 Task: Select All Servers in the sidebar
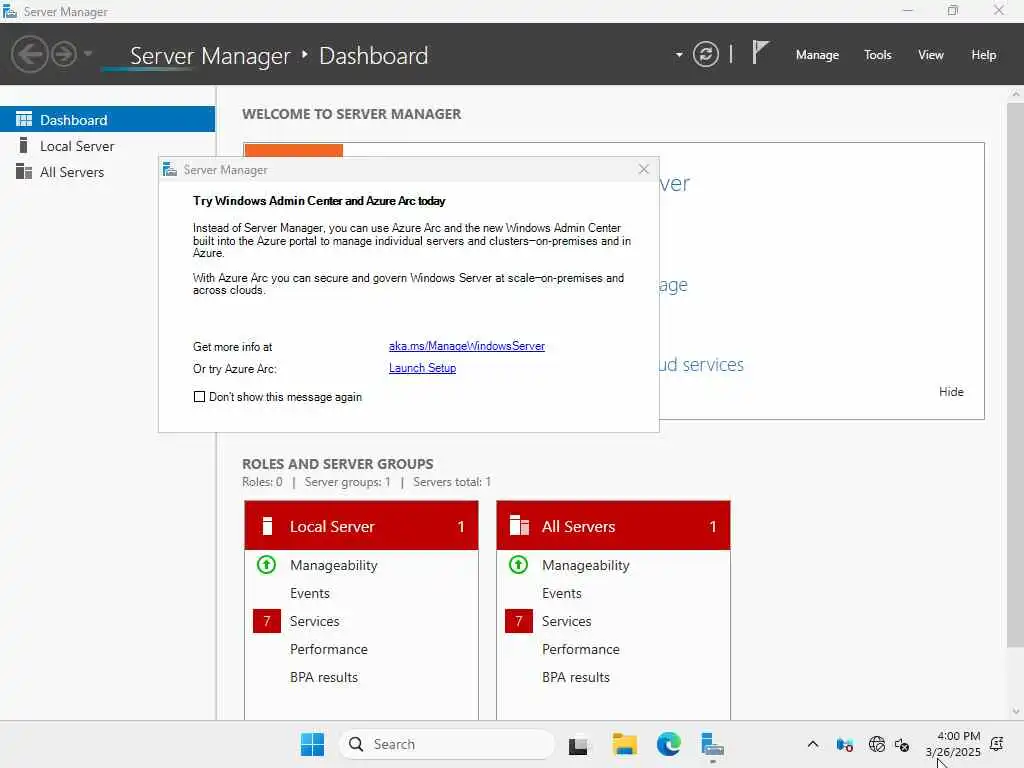click(x=107, y=172)
